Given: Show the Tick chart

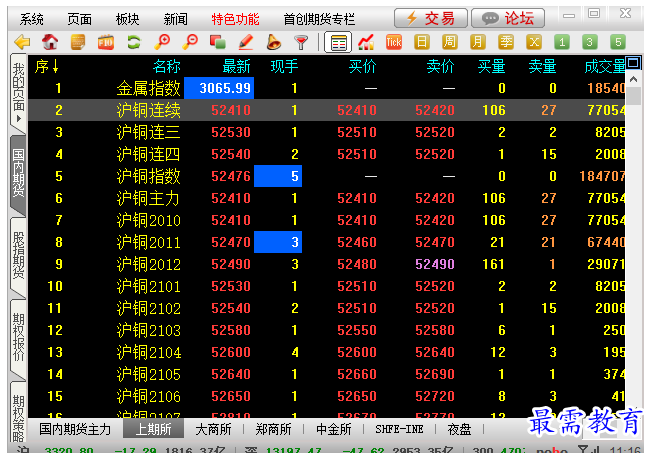Looking at the screenshot, I should pos(394,42).
